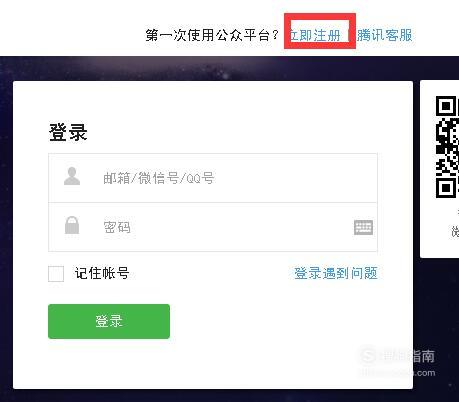Screen dimensions: 459x402
Task: Open the 登录遇到问题 help link
Action: pos(336,273)
